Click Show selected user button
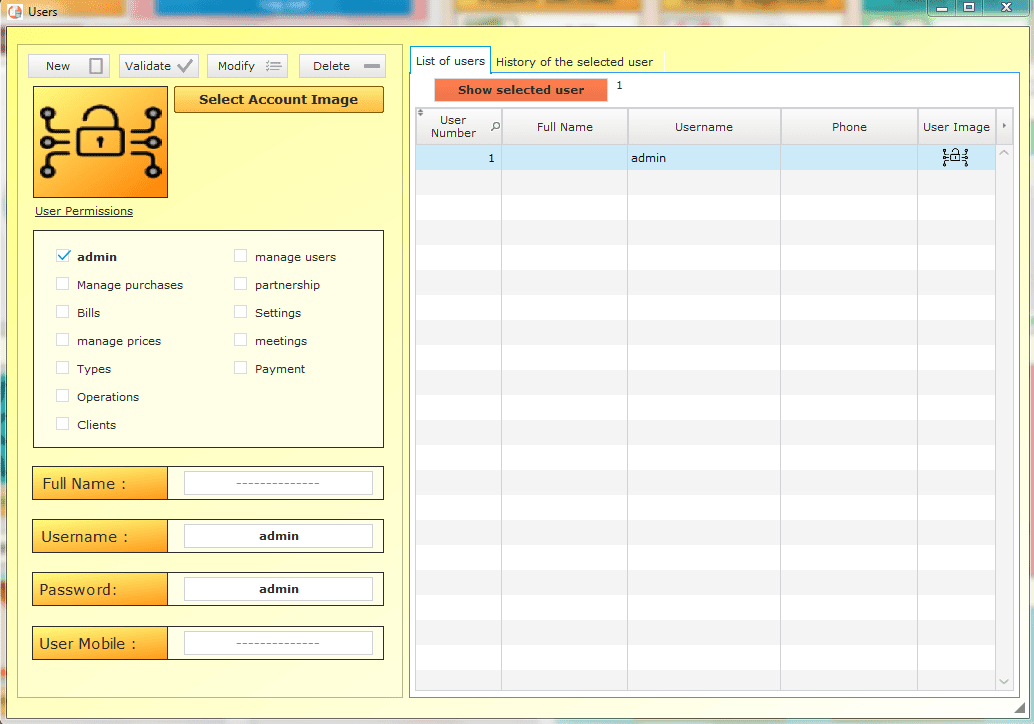Image resolution: width=1034 pixels, height=724 pixels. point(521,90)
